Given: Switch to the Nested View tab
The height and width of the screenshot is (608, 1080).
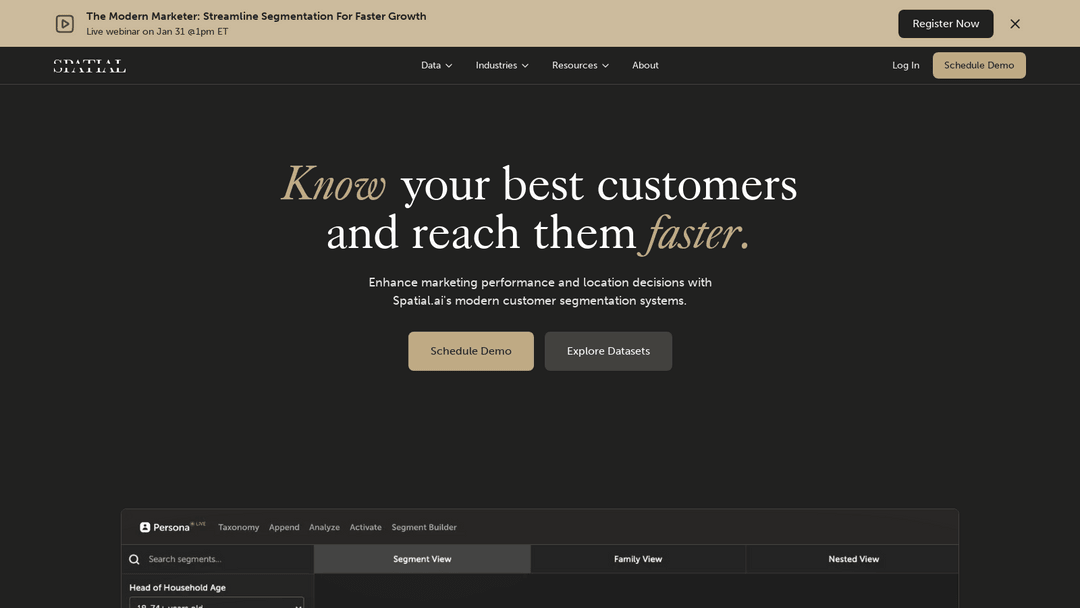Looking at the screenshot, I should [853, 559].
